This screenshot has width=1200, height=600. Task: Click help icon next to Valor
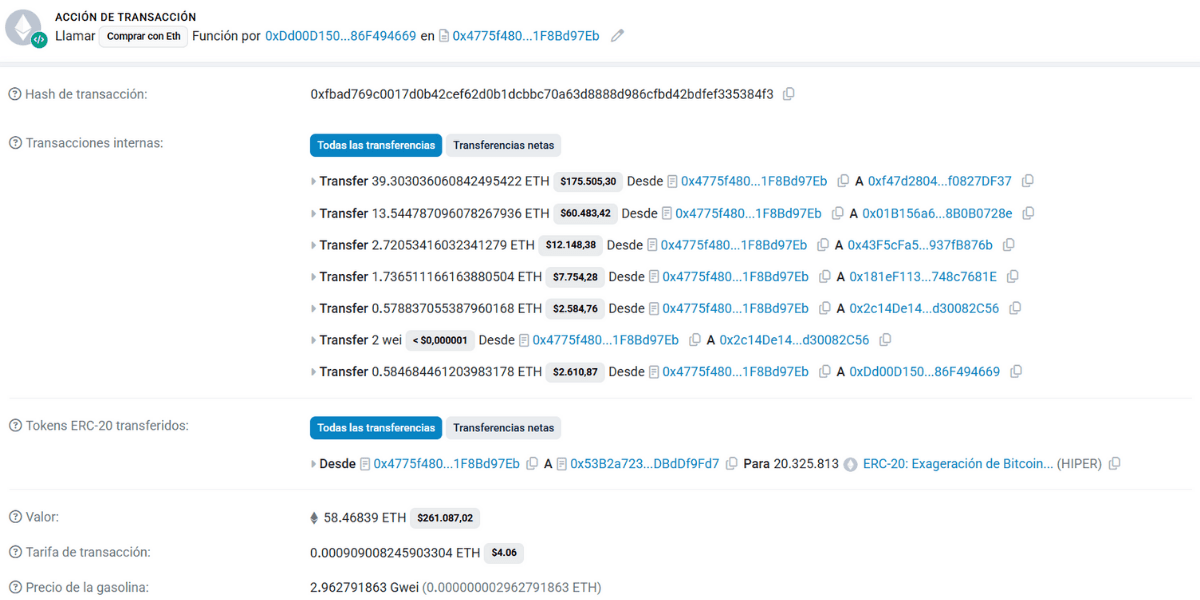click(15, 517)
